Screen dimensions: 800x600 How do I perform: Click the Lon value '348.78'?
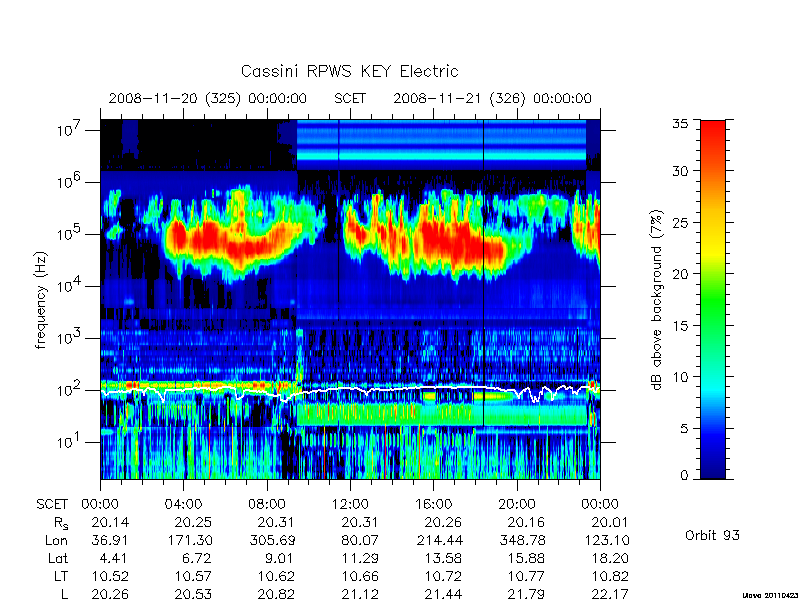pyautogui.click(x=521, y=540)
